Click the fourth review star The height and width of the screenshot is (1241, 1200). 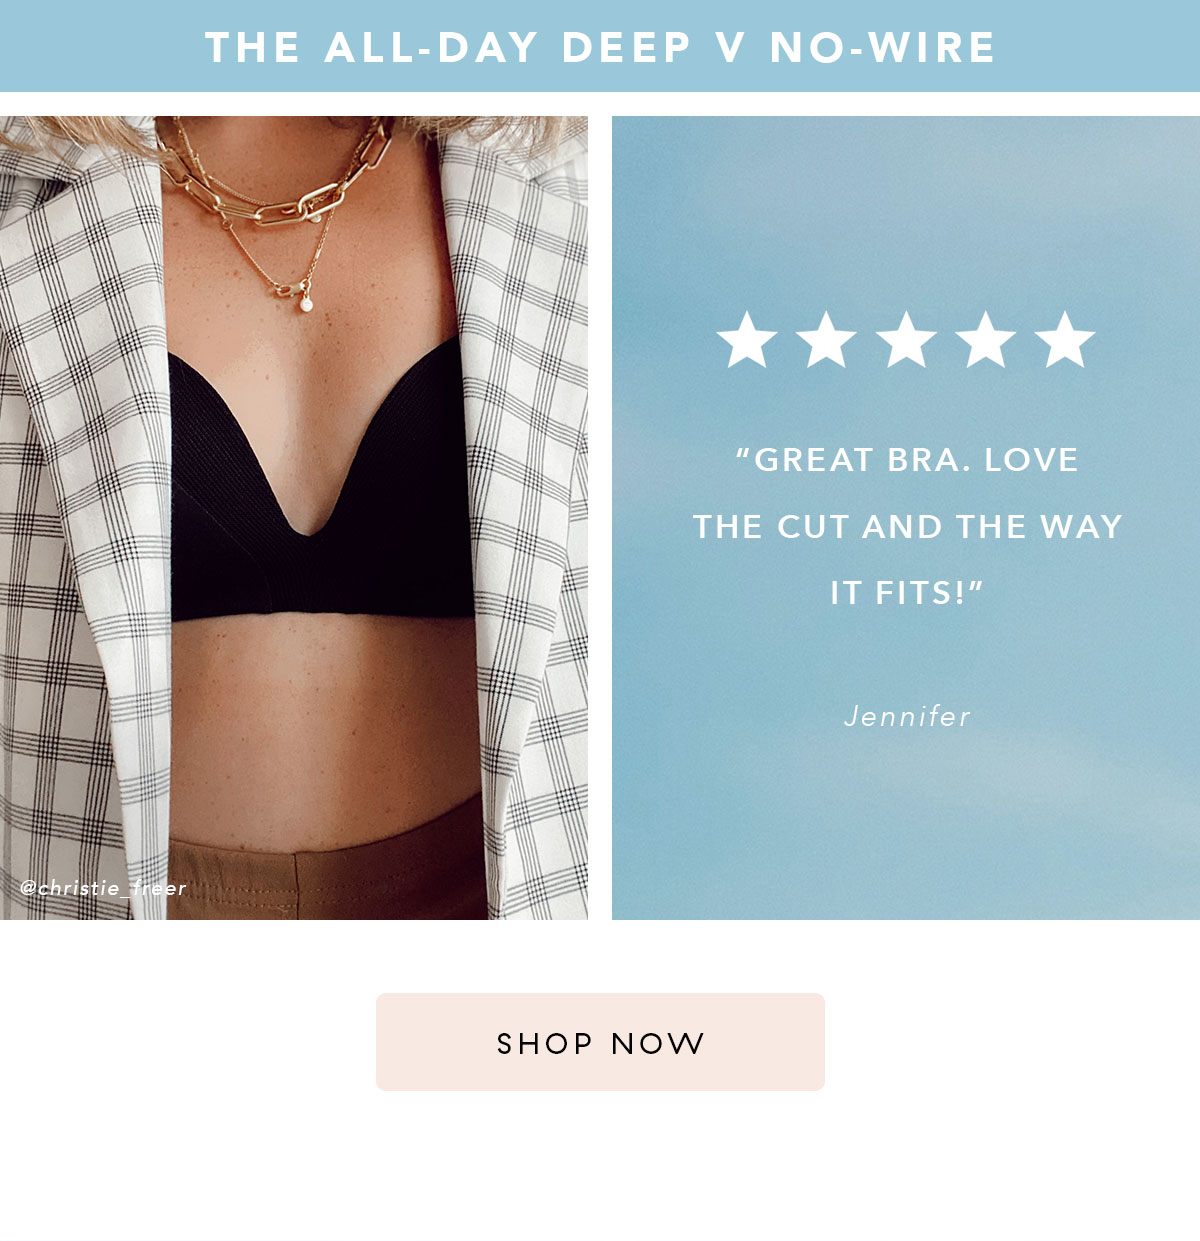click(985, 339)
